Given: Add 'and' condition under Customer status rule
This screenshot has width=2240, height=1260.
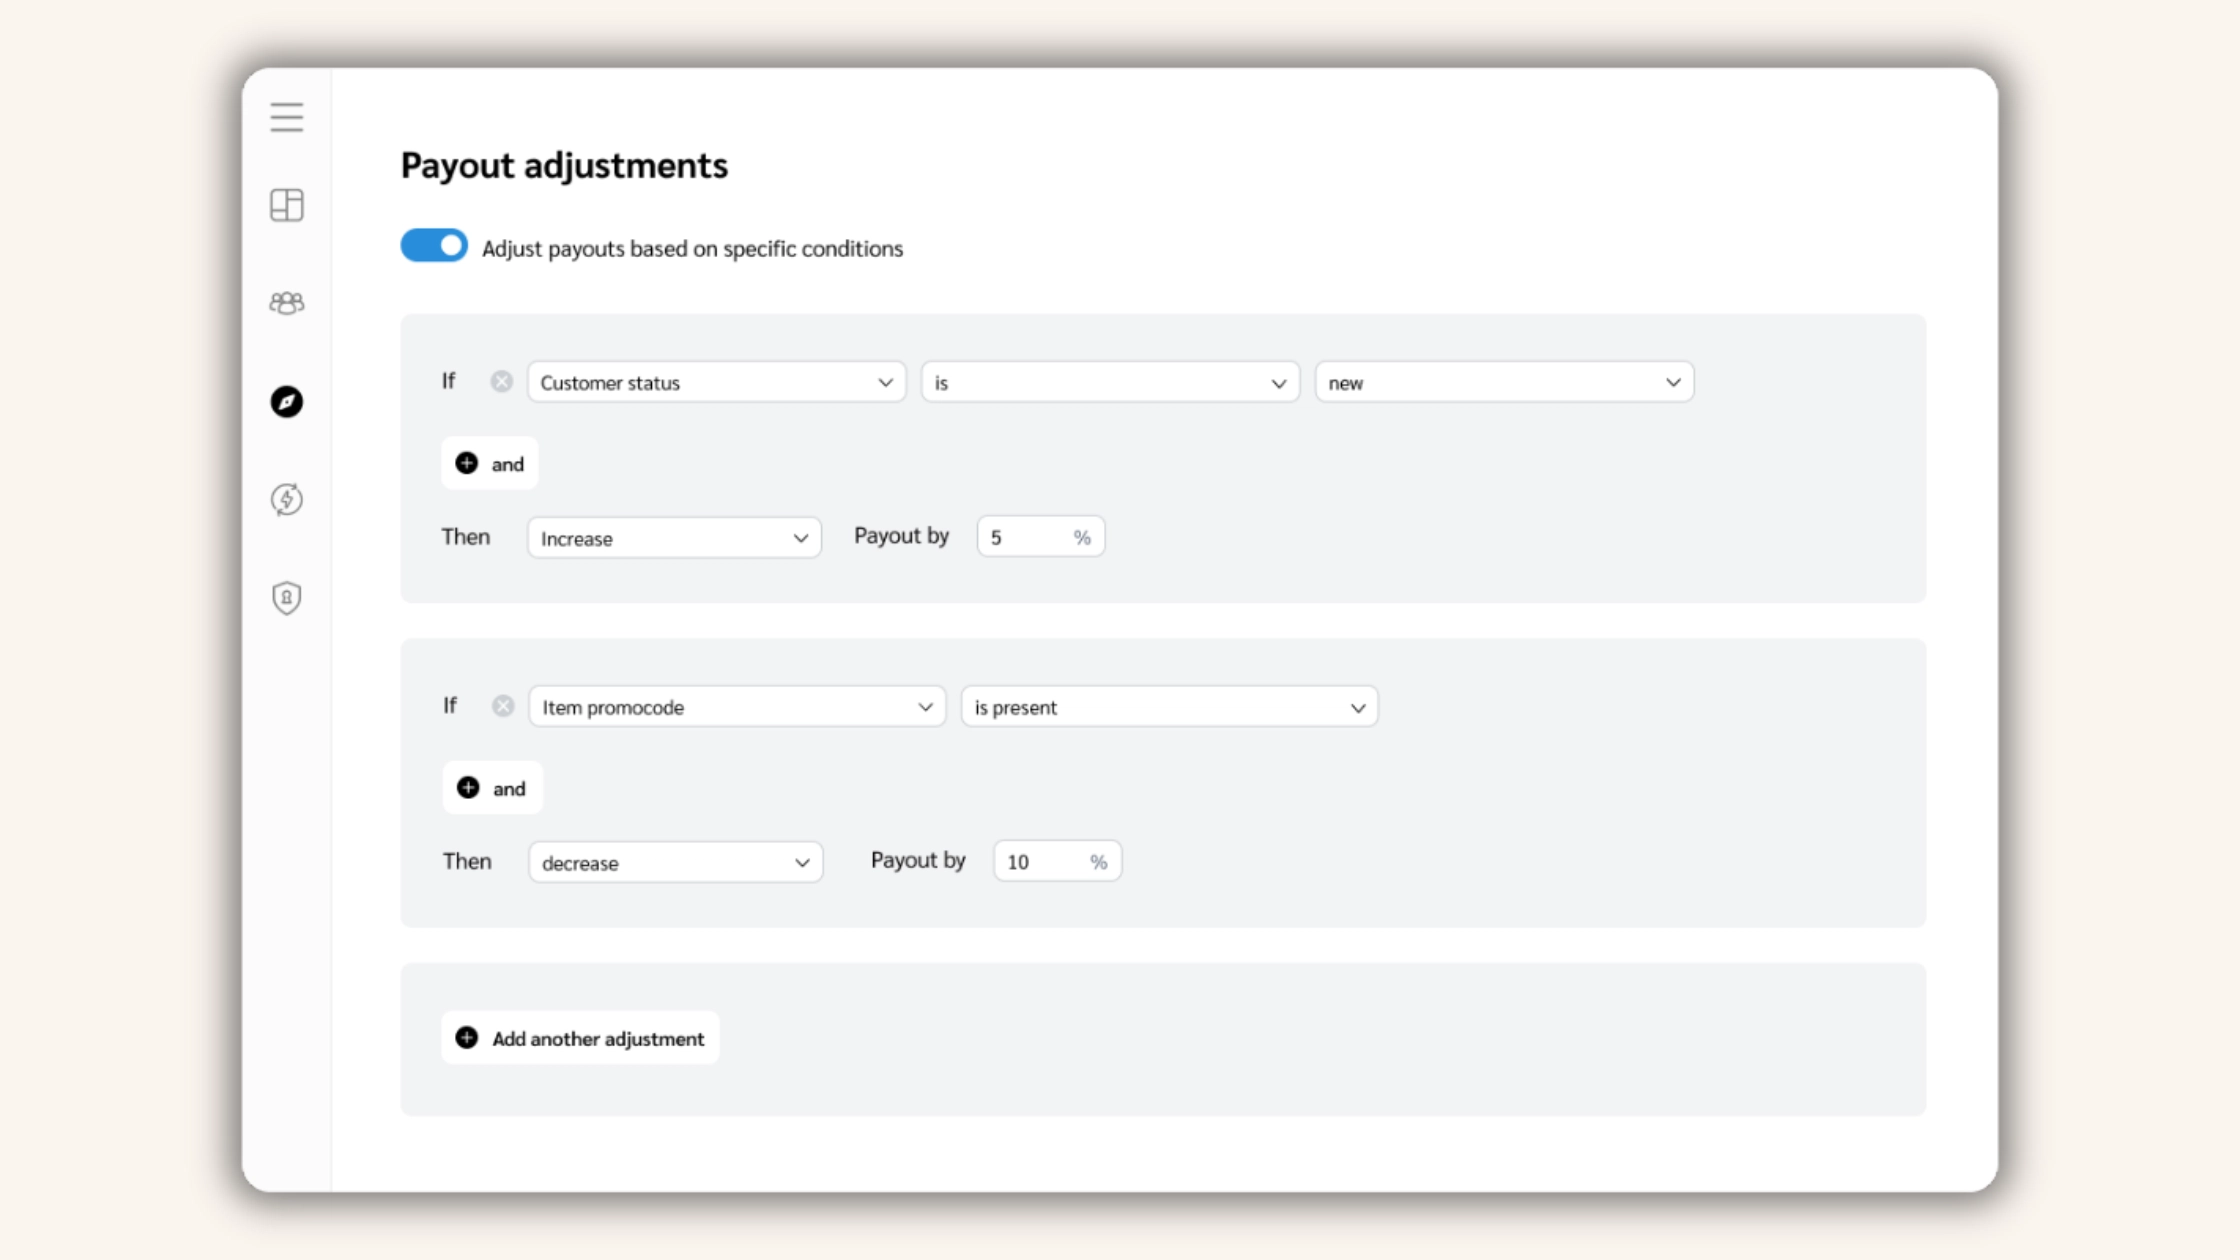Looking at the screenshot, I should tap(490, 463).
